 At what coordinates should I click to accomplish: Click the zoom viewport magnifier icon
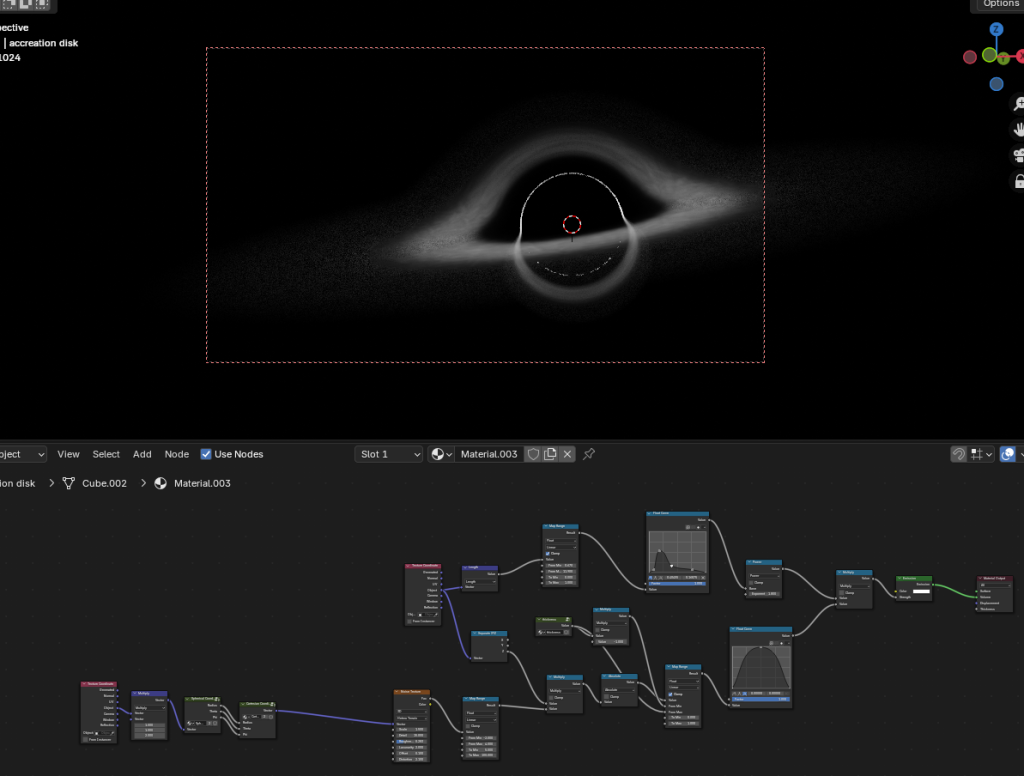click(x=1019, y=103)
